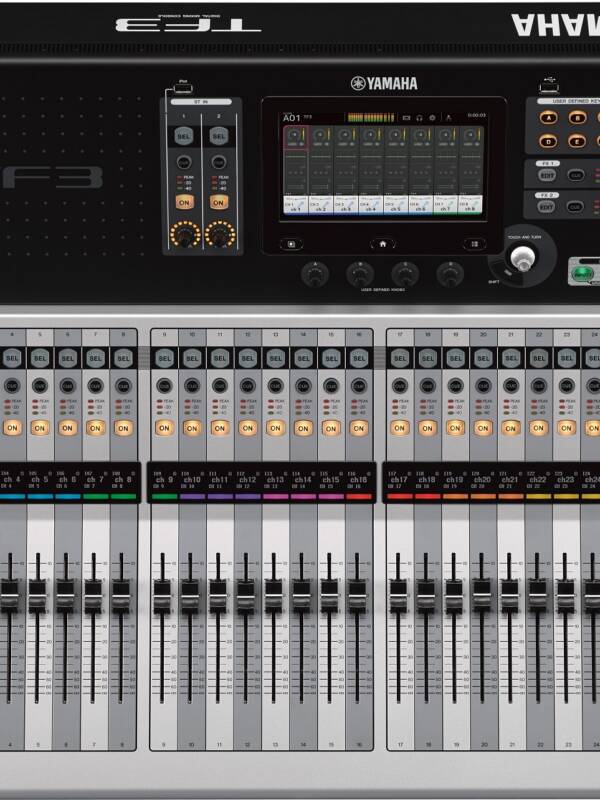The width and height of the screenshot is (600, 800).
Task: Tap the ch 2 name cell on touchscreen
Action: click(x=320, y=205)
